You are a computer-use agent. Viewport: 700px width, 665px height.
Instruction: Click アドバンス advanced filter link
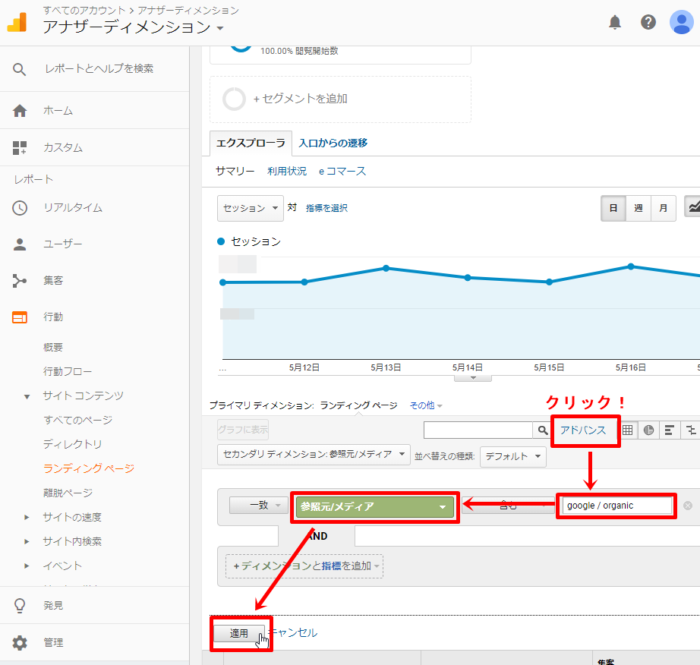[583, 430]
